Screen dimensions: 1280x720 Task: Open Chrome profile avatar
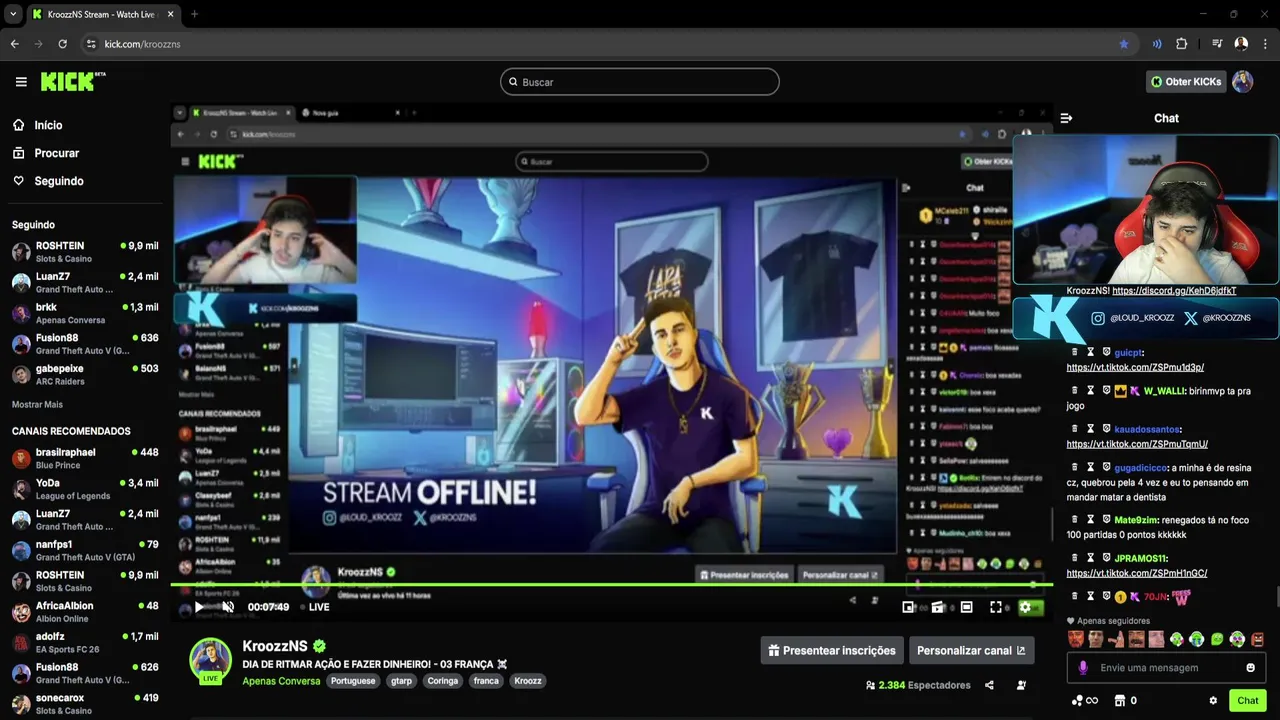[1241, 44]
